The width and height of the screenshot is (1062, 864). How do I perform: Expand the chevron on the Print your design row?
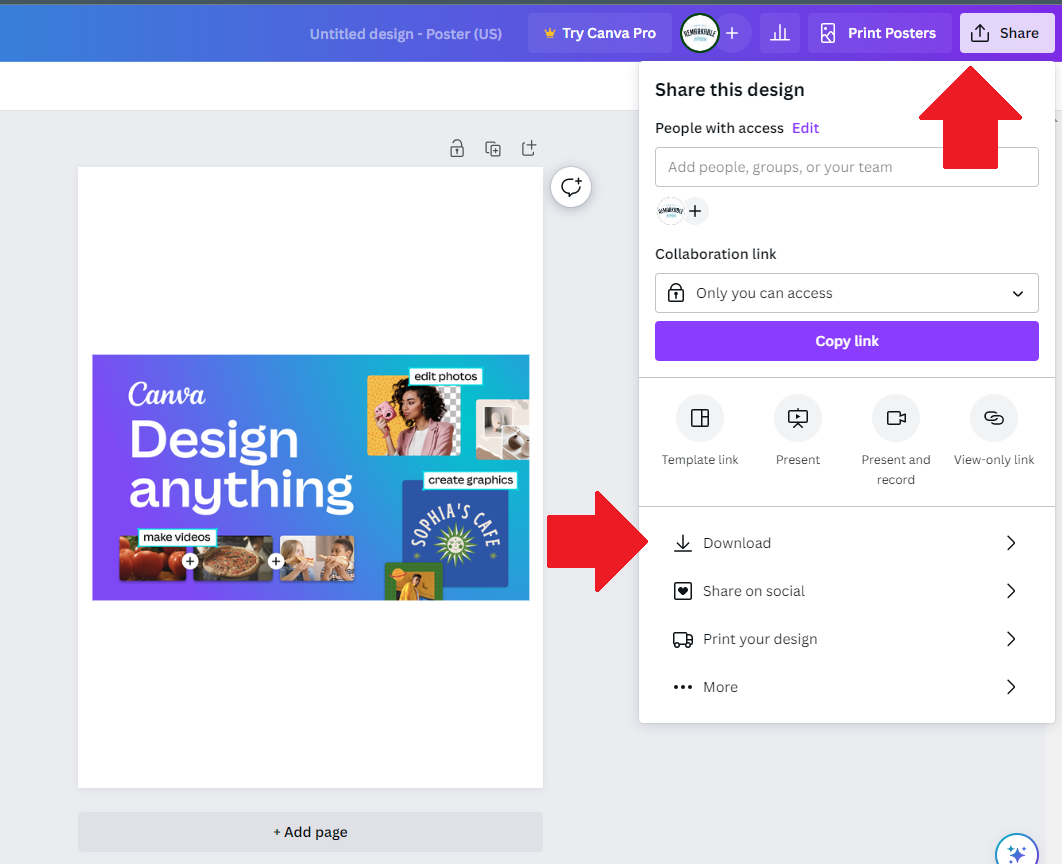(1011, 639)
